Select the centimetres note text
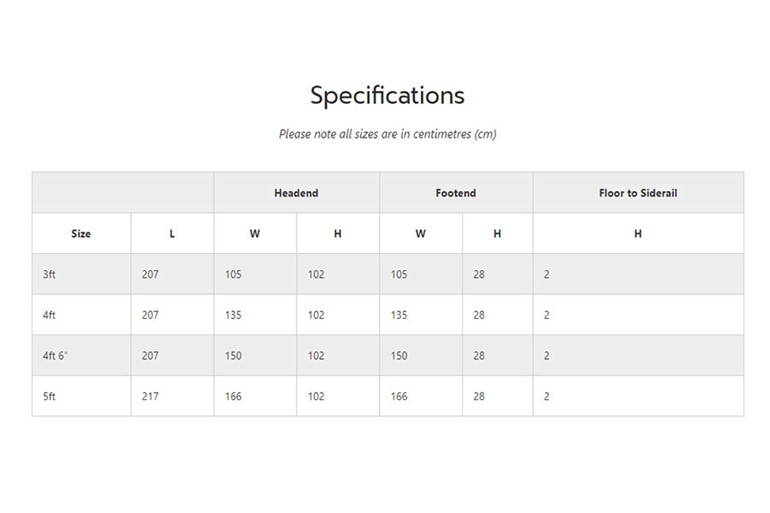The image size is (770, 513). click(387, 134)
